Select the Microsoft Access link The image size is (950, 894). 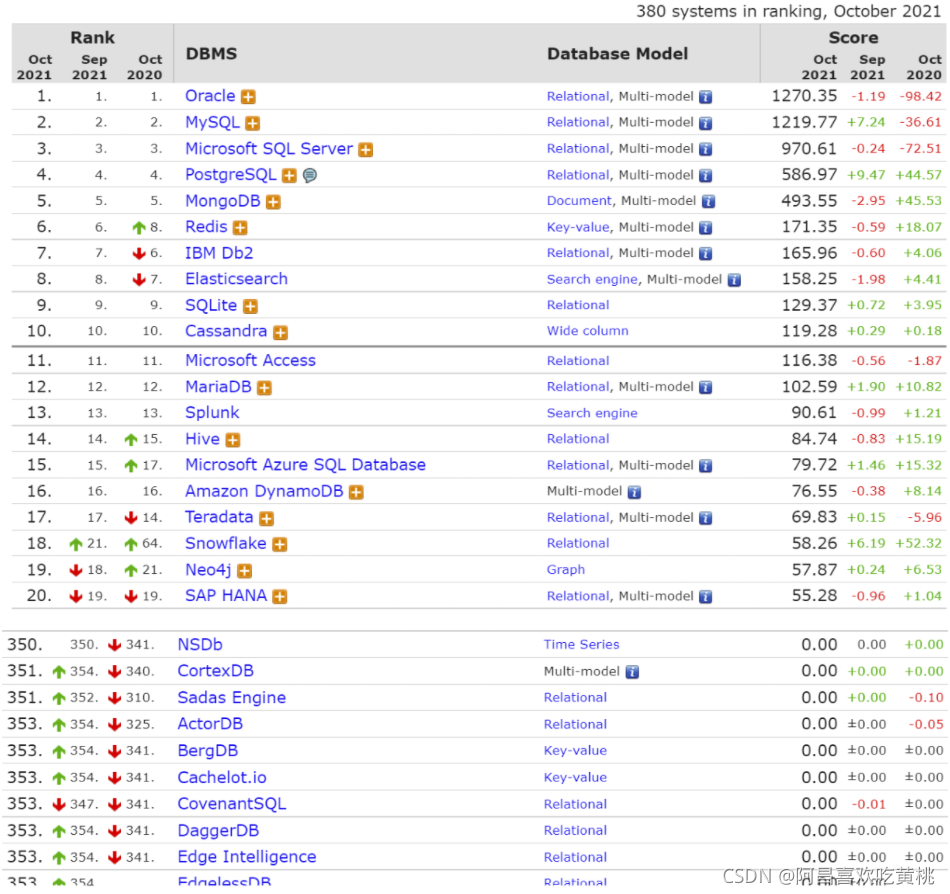pos(250,360)
